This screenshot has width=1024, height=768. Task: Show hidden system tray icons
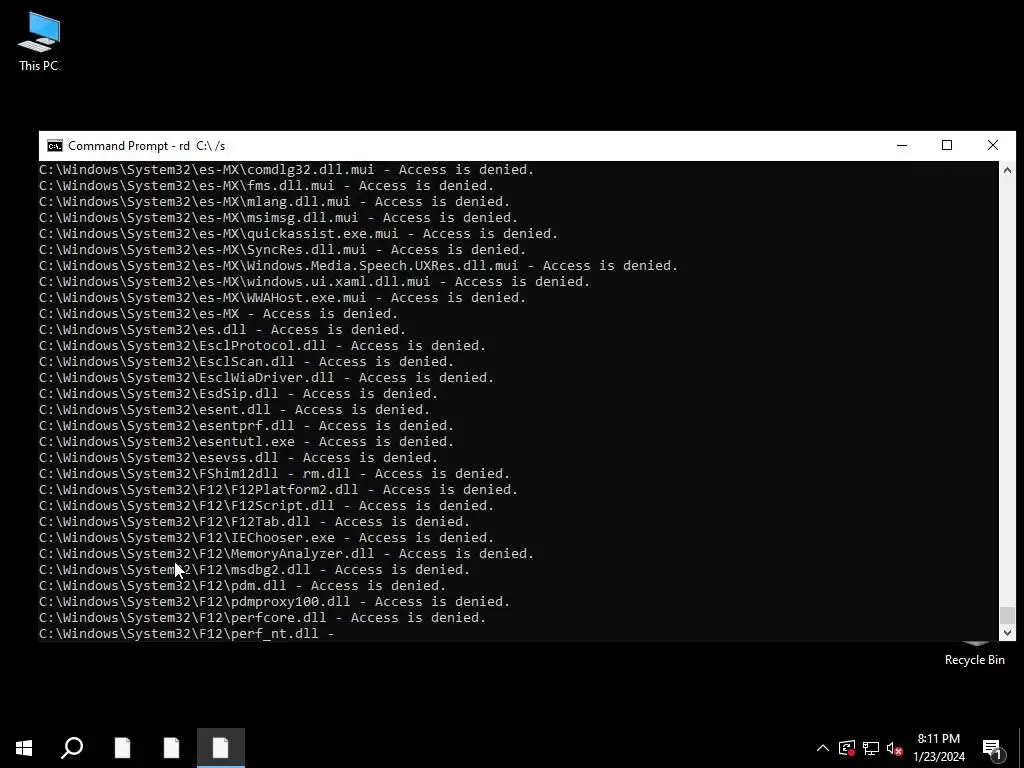823,748
